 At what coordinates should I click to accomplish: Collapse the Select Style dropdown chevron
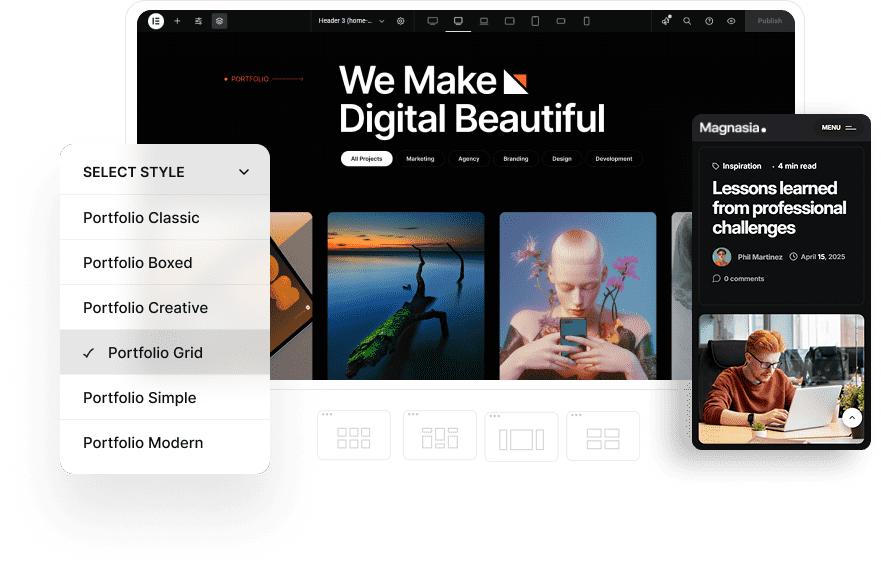click(x=244, y=172)
